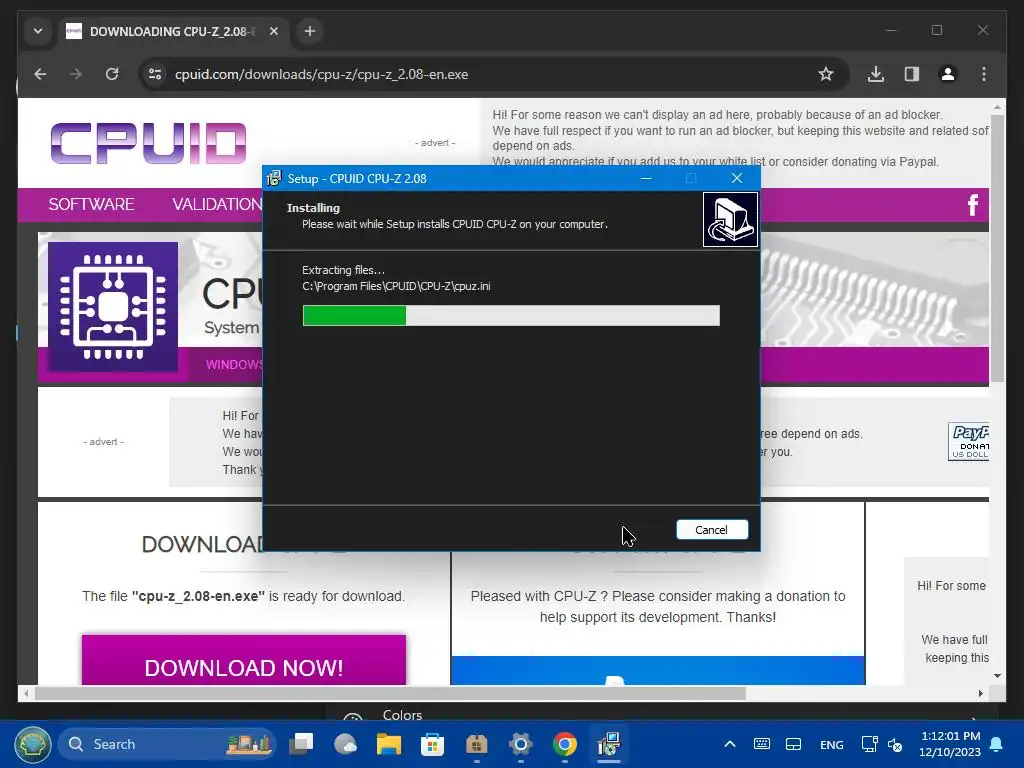
Task: Click the Setup installer title bar icon
Action: click(274, 178)
